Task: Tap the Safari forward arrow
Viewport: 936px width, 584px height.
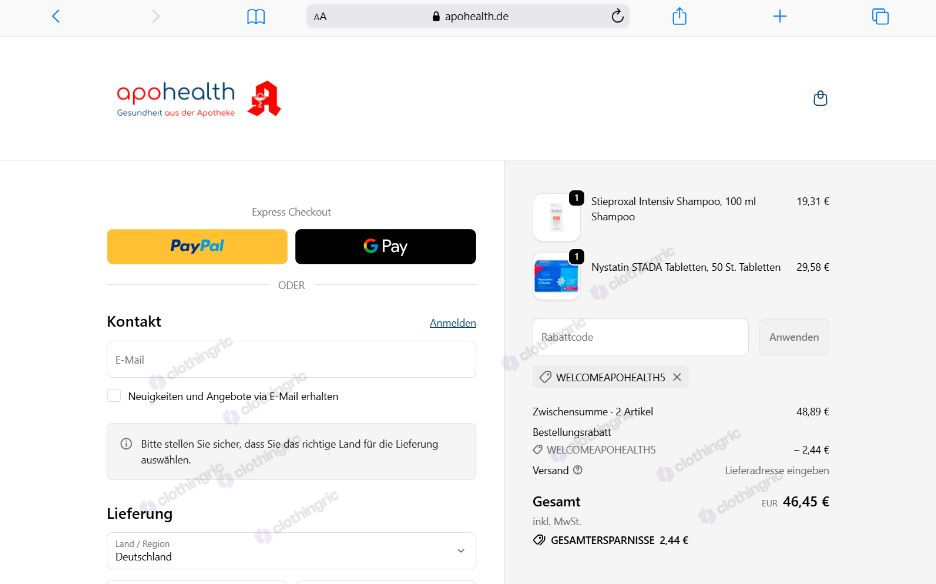Action: tap(156, 16)
